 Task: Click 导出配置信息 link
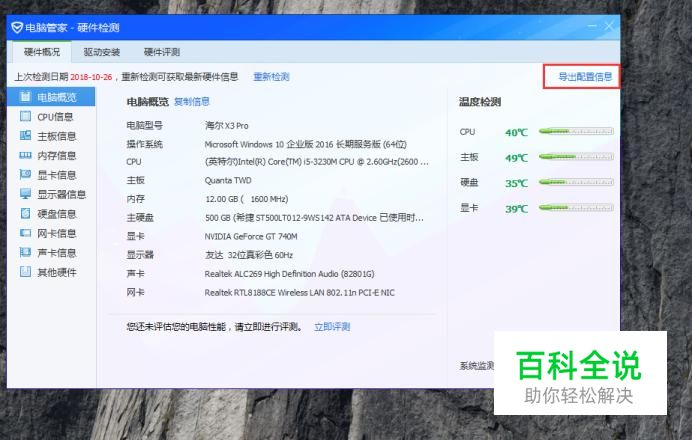point(585,77)
